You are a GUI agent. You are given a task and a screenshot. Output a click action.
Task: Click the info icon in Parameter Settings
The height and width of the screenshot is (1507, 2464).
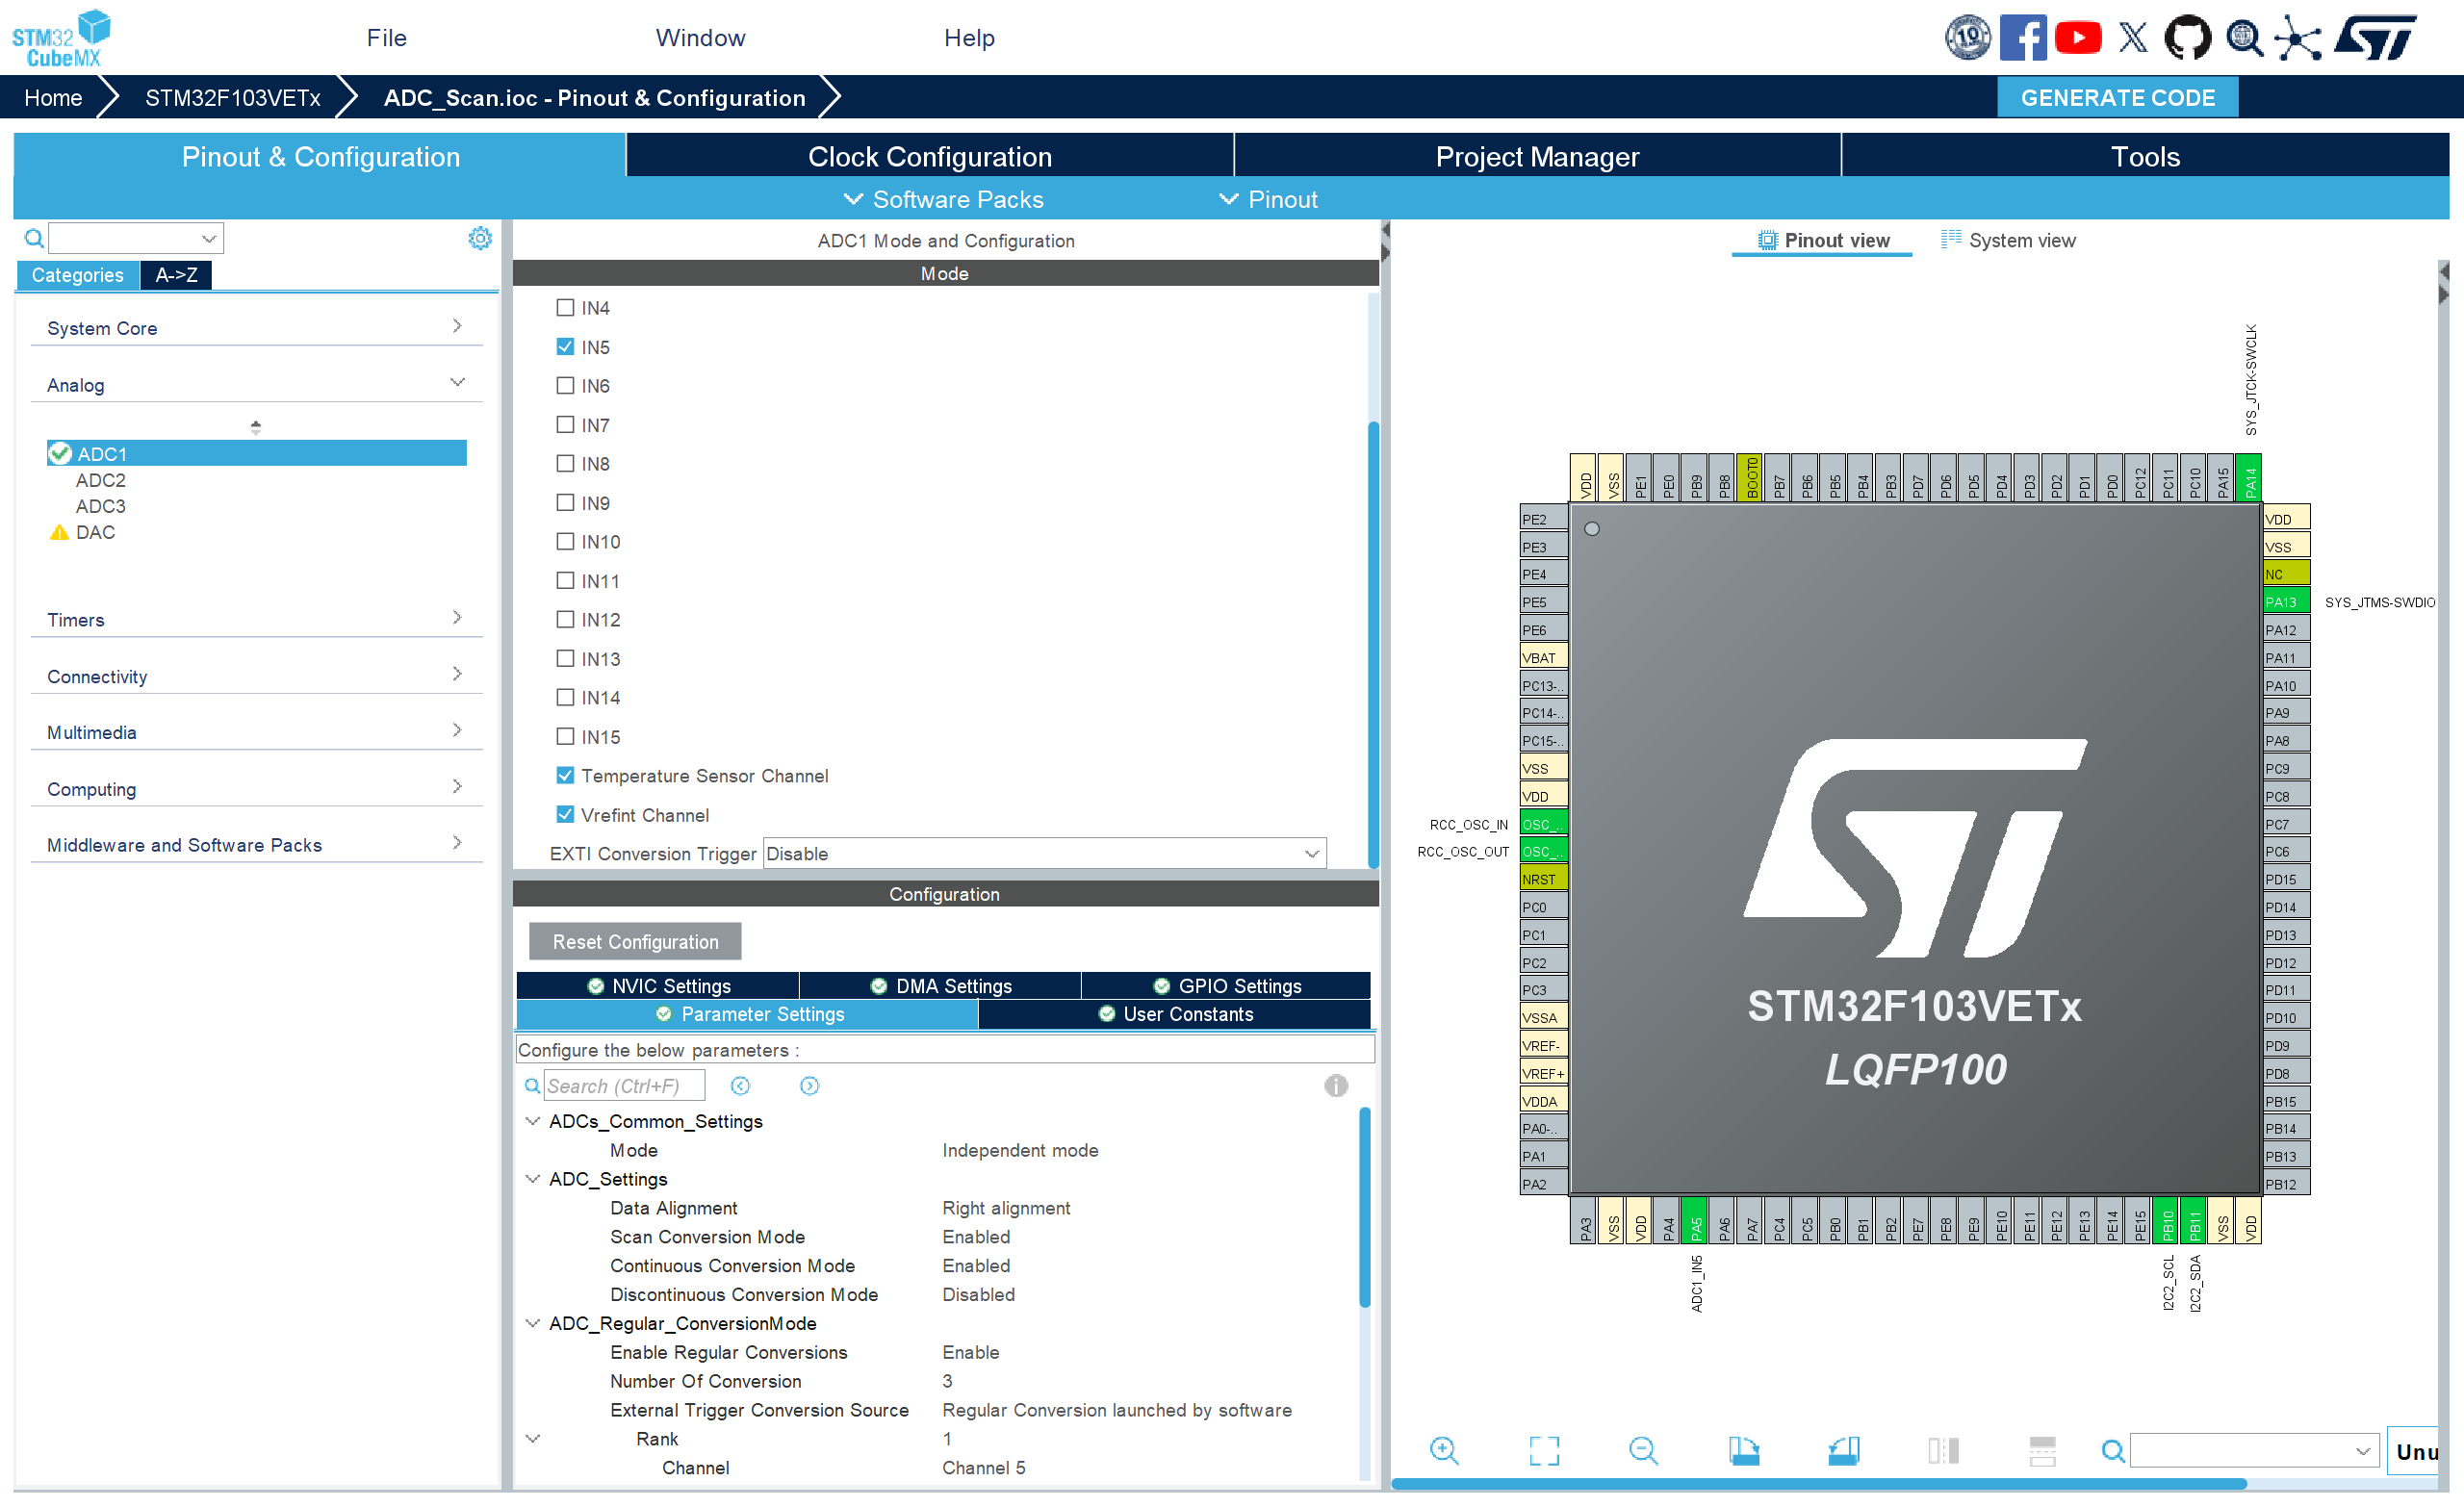click(x=1335, y=1085)
